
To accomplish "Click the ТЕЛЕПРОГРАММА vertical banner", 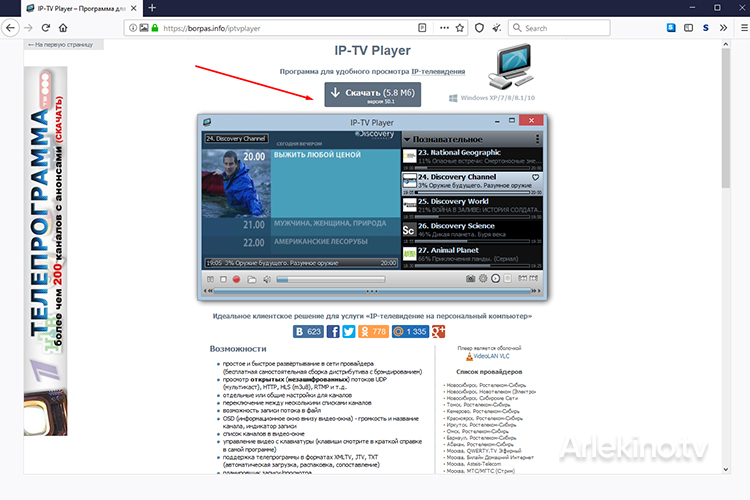I will 45,250.
